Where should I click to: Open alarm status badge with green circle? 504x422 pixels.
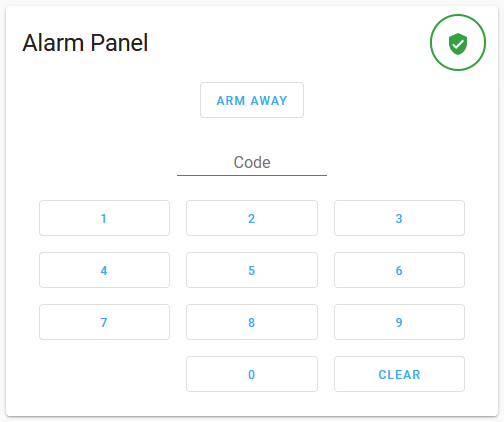tap(458, 42)
